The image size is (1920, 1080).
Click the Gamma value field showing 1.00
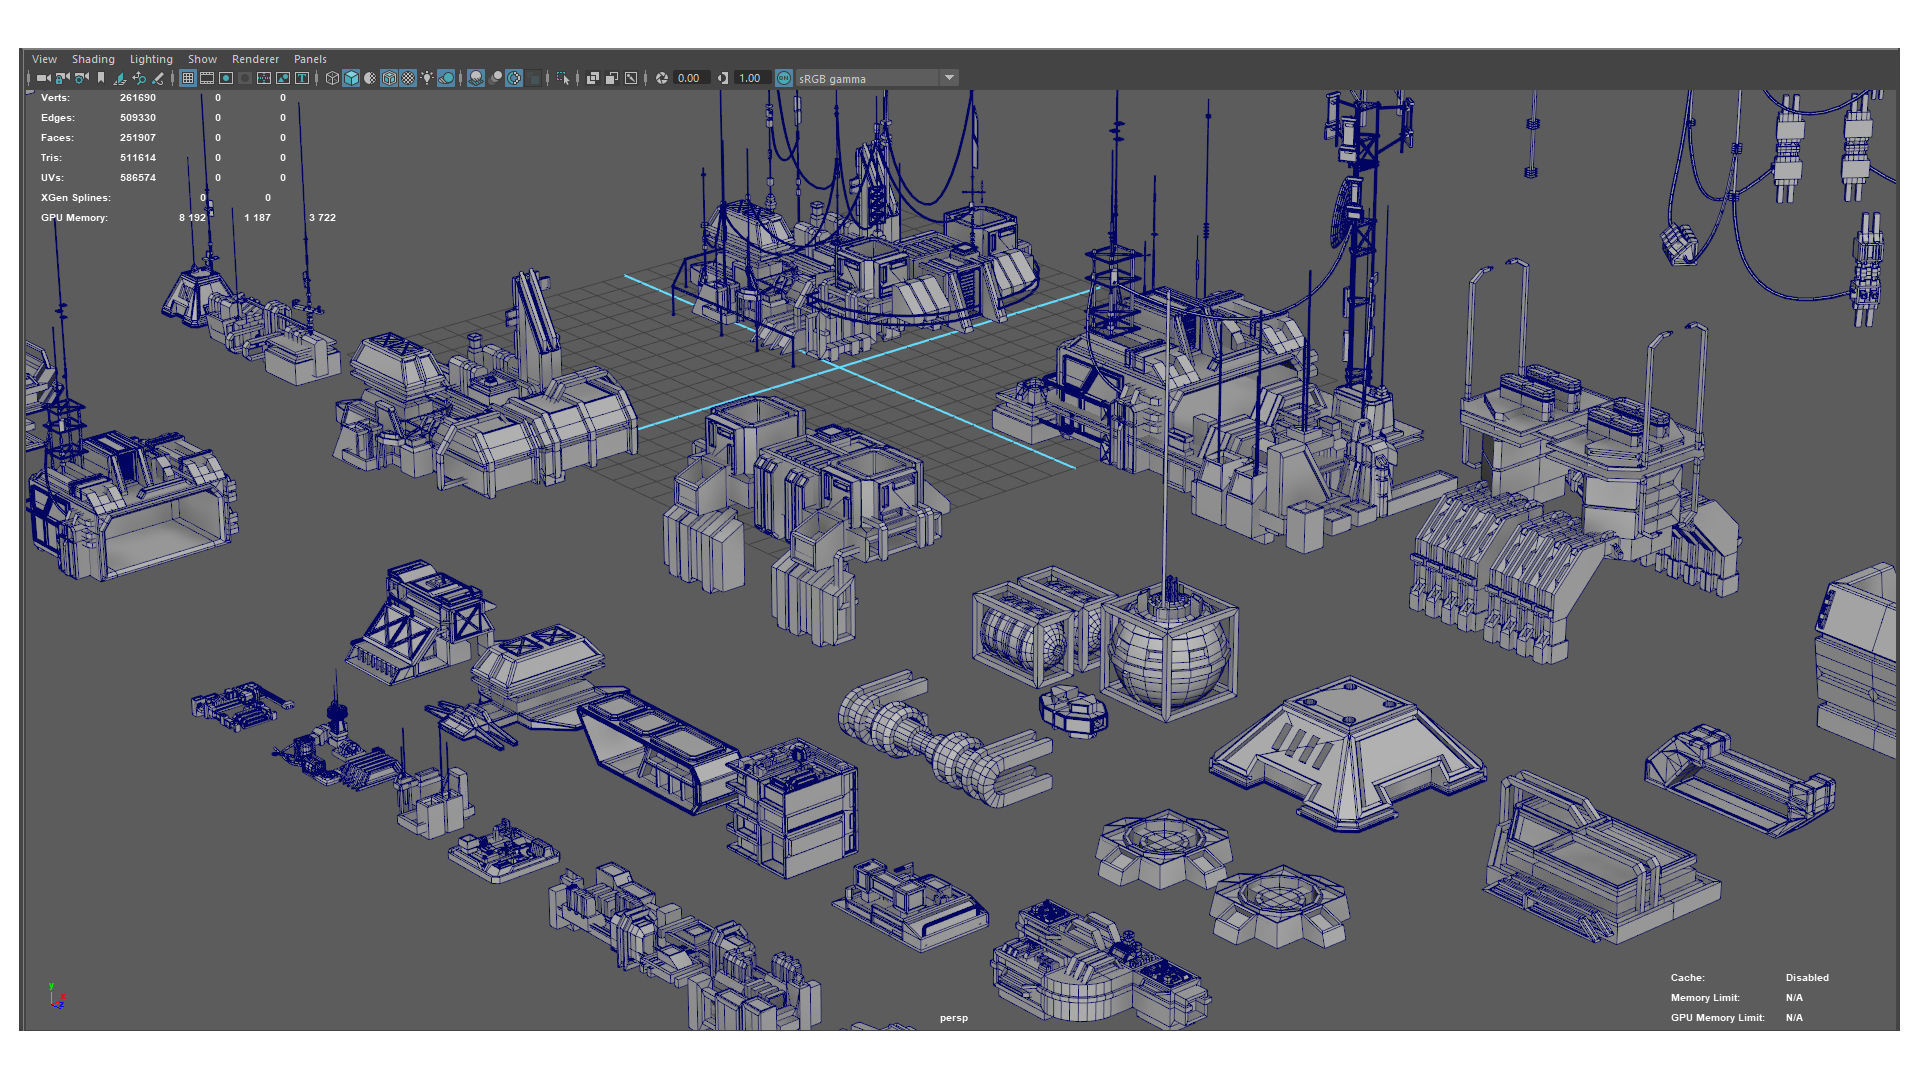[x=751, y=78]
